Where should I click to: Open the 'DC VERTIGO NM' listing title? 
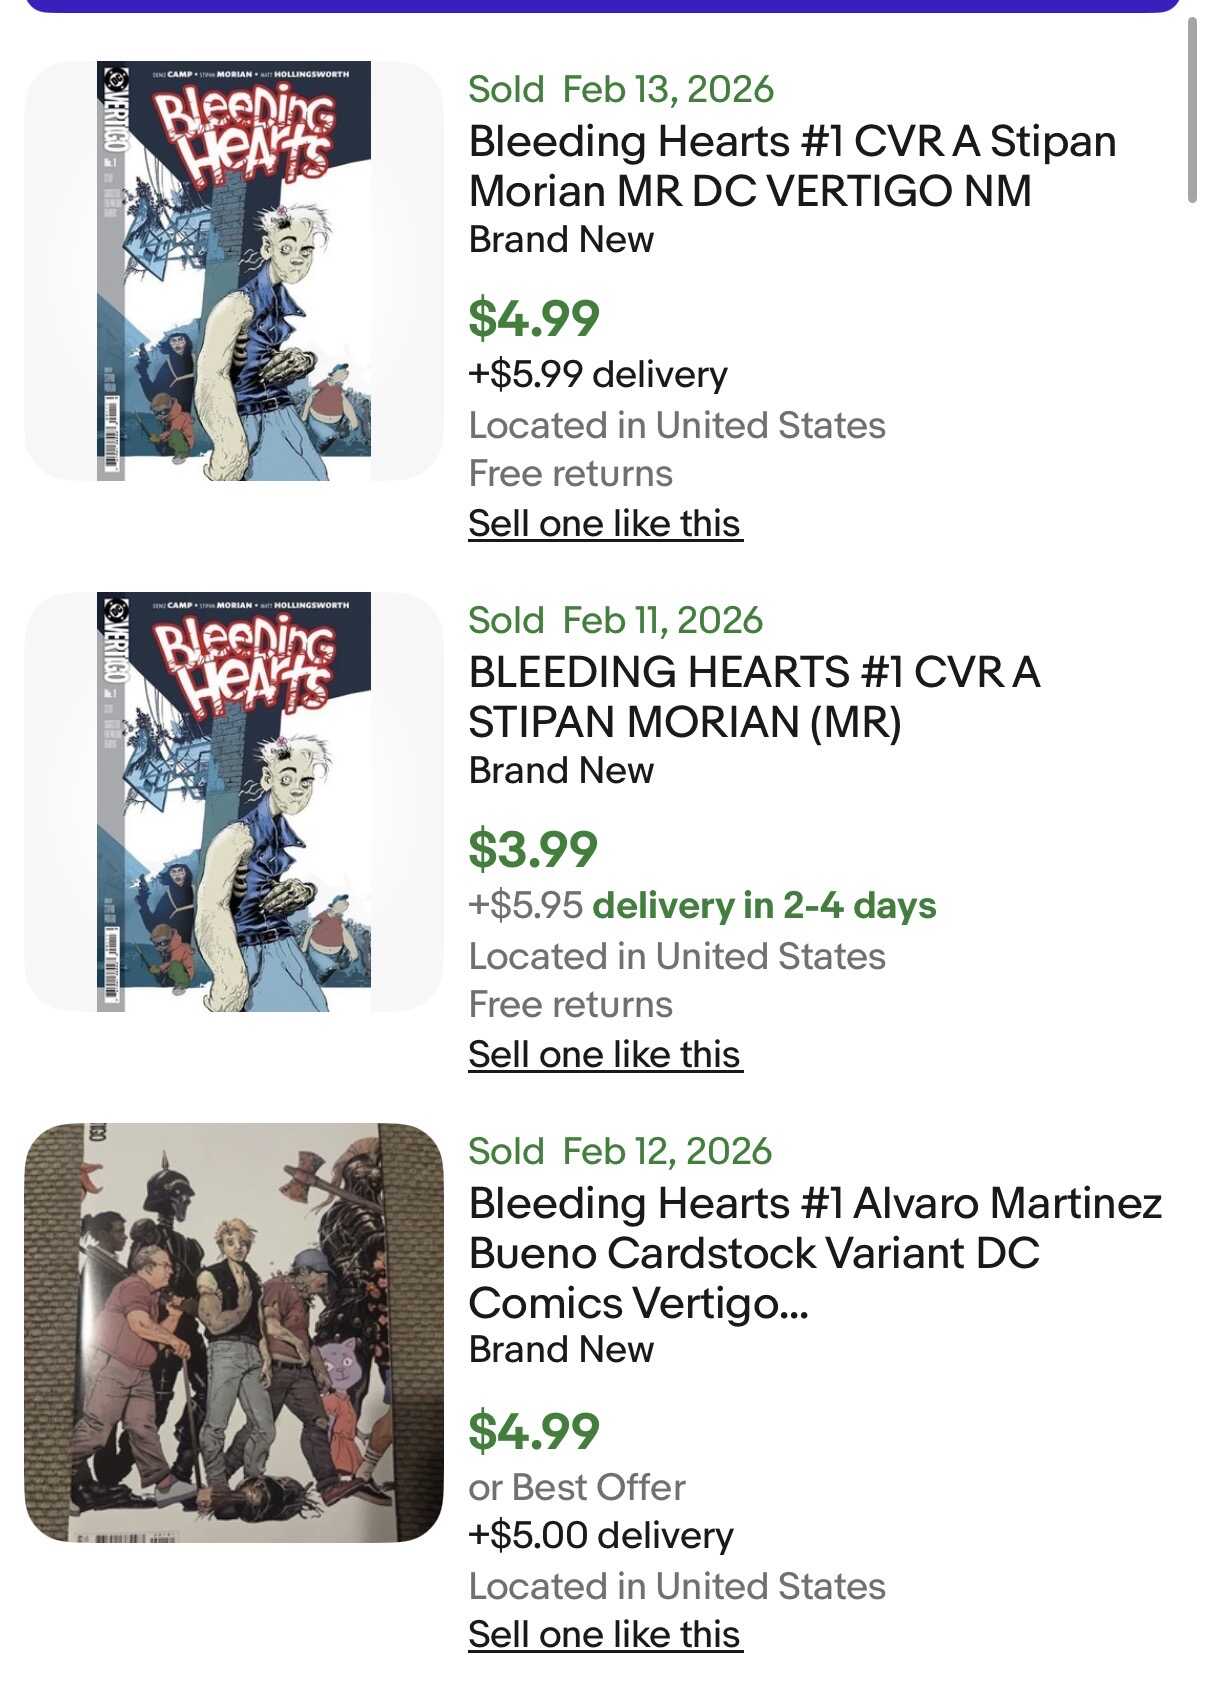coord(791,166)
